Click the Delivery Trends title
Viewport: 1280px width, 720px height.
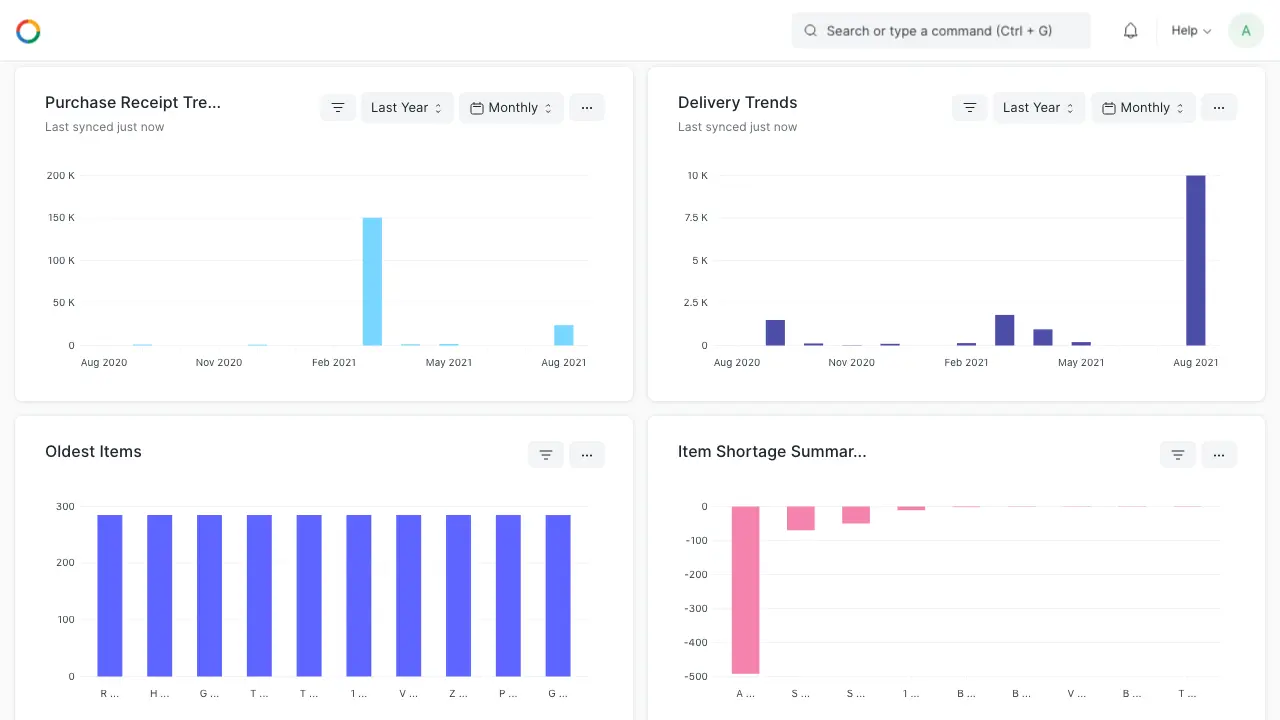point(737,102)
